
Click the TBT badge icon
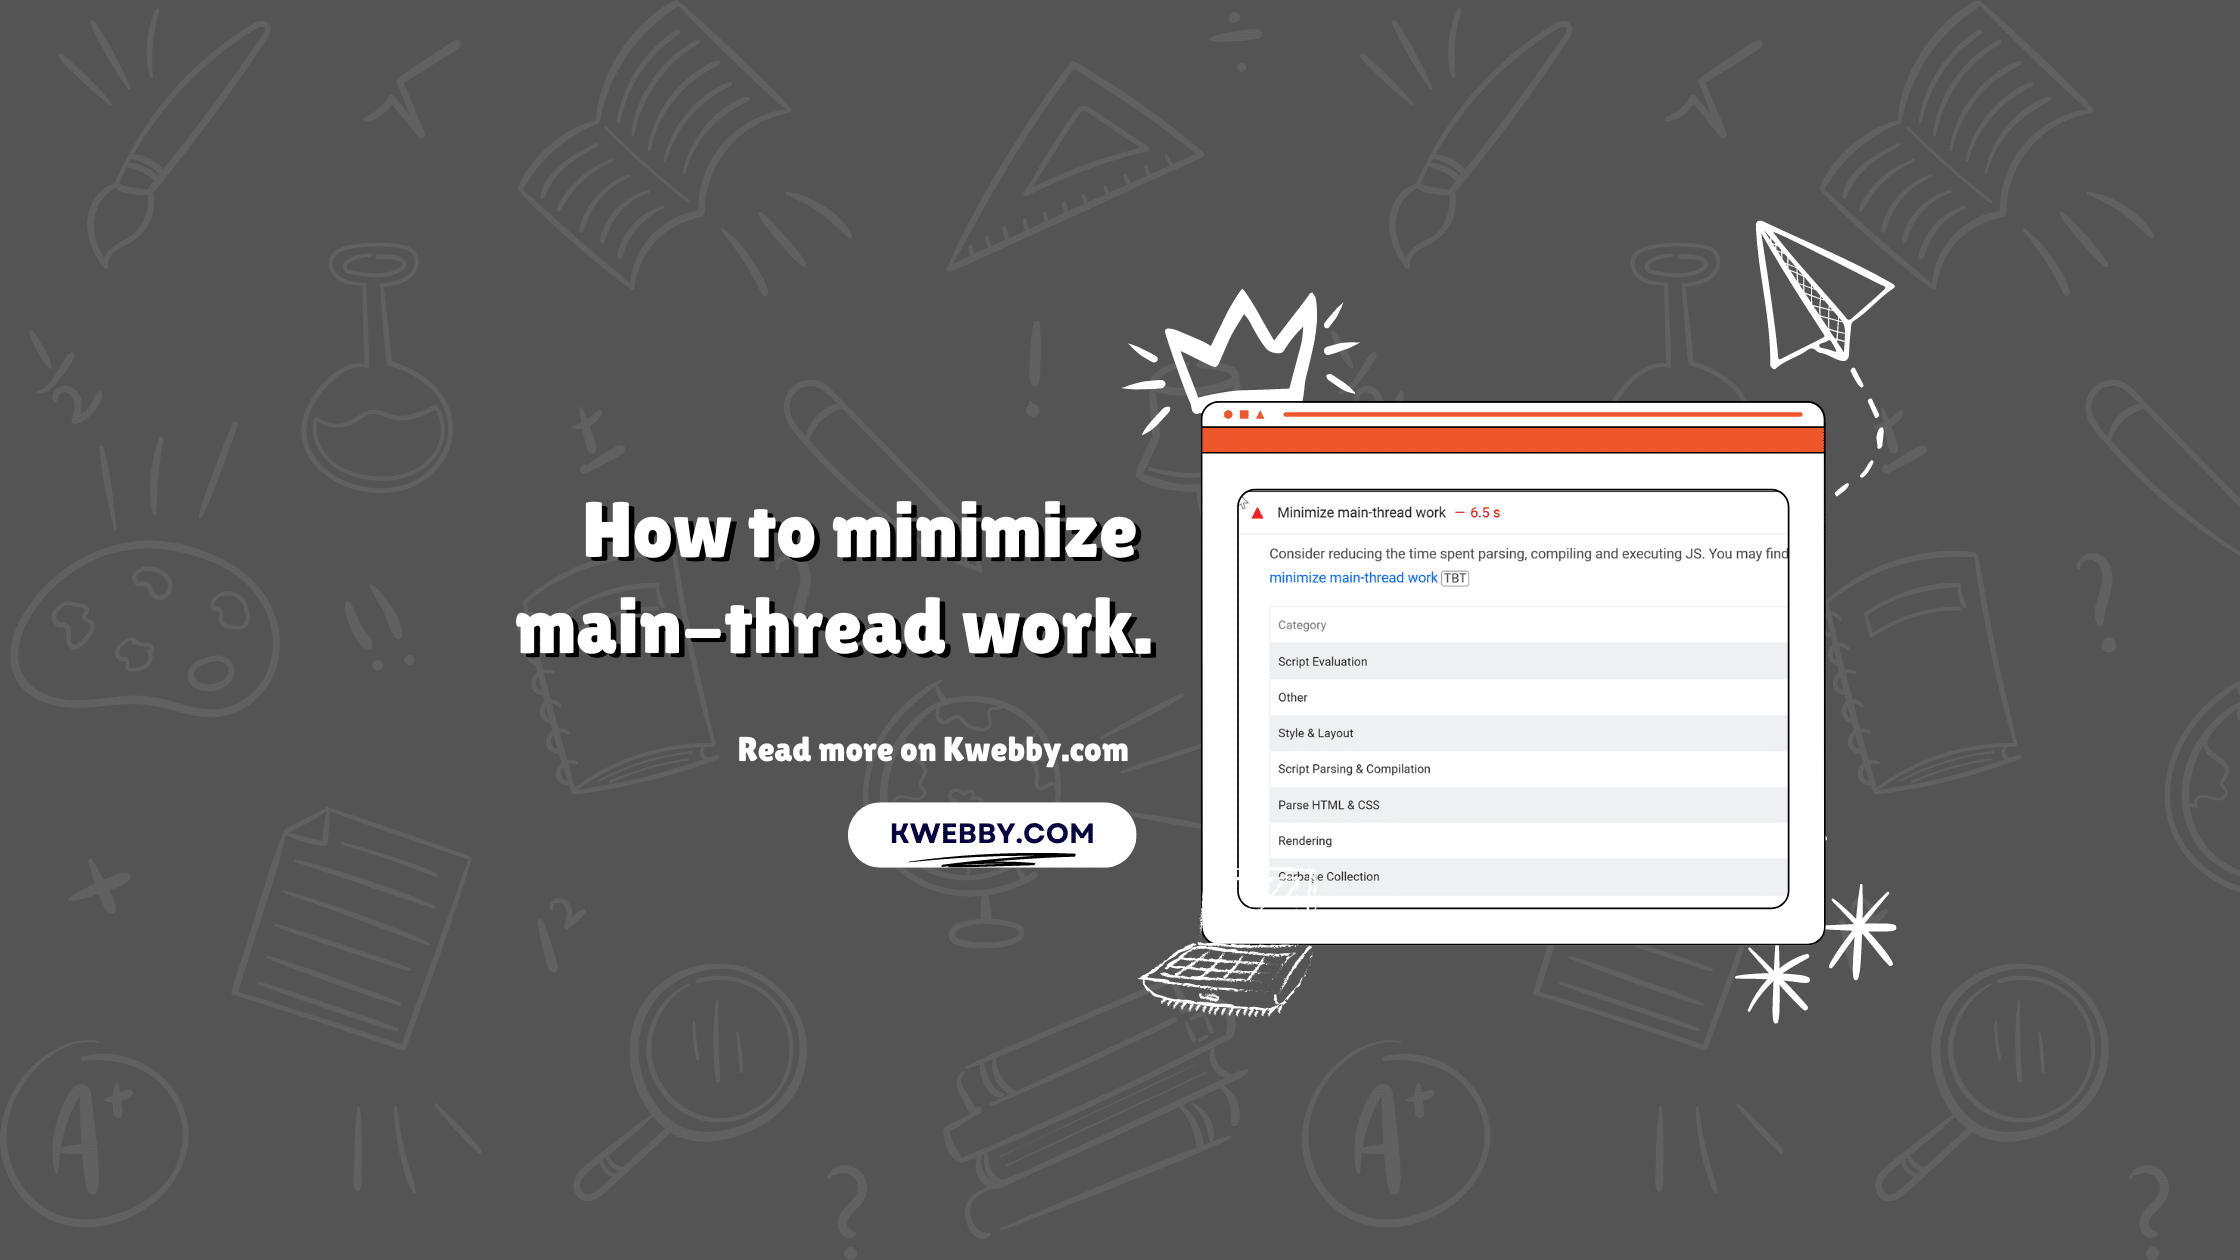click(1454, 577)
